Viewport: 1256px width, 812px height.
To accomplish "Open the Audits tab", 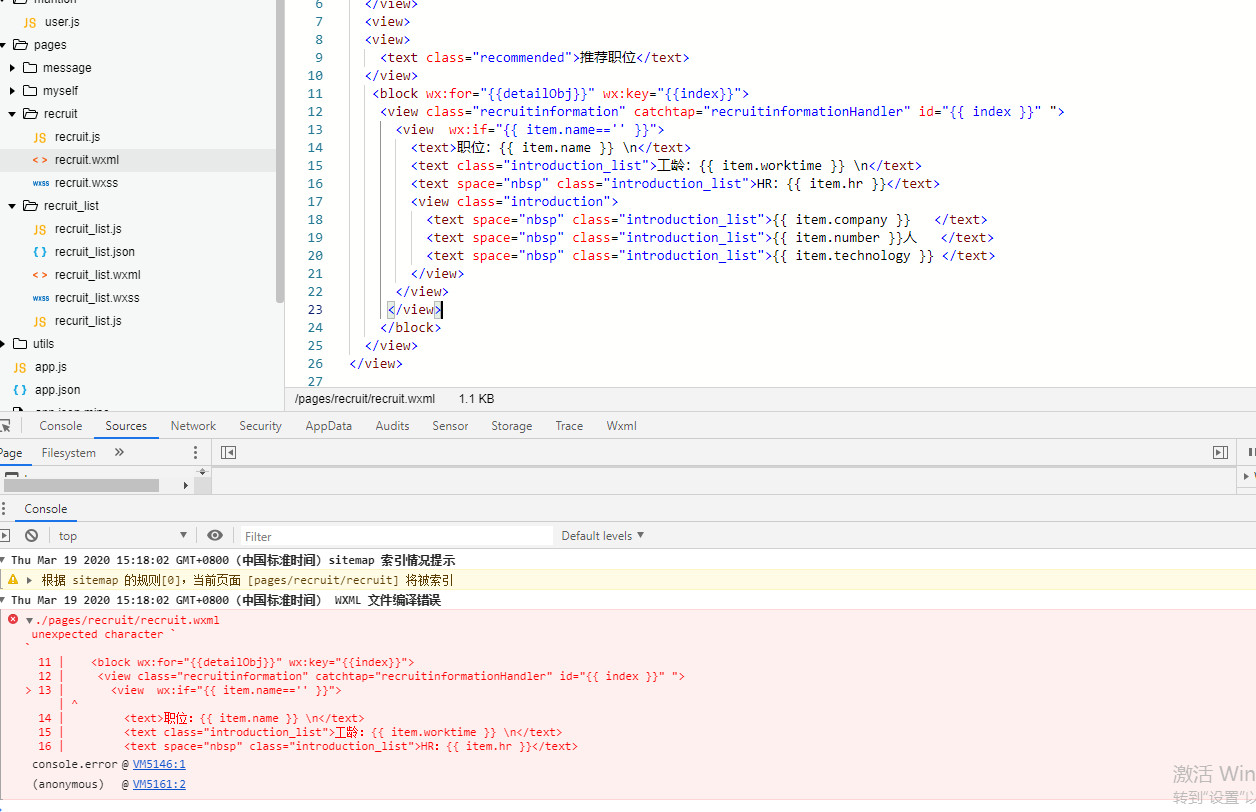I will pyautogui.click(x=392, y=426).
